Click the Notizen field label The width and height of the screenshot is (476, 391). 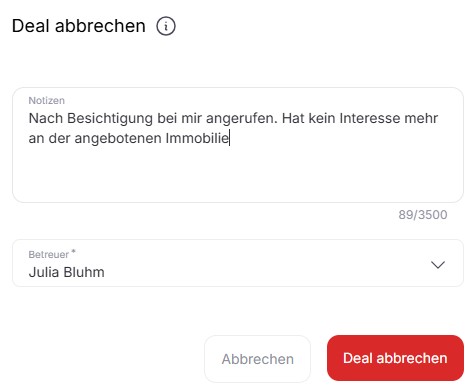pos(47,100)
